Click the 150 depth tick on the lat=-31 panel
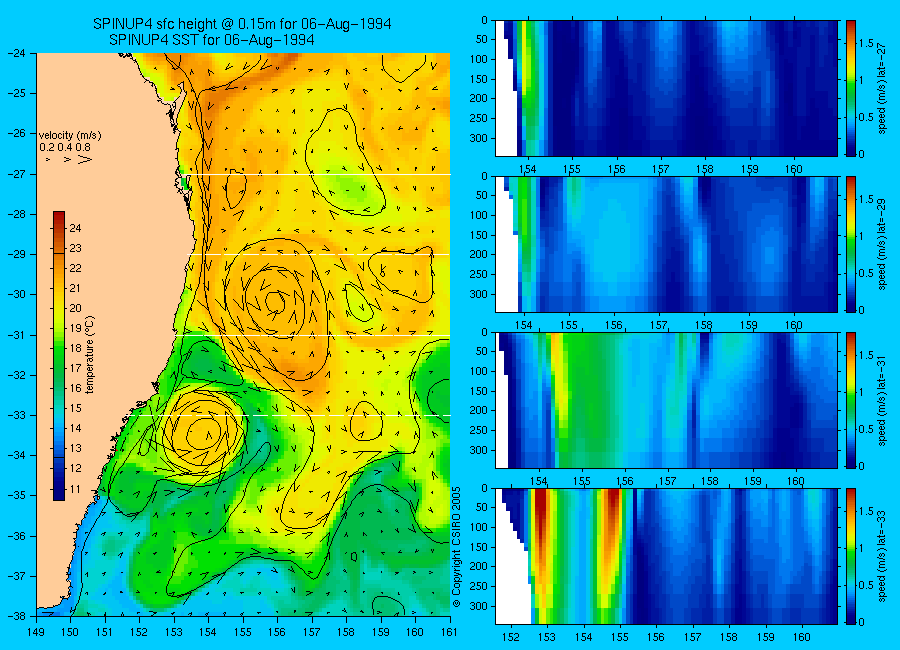 click(x=479, y=391)
